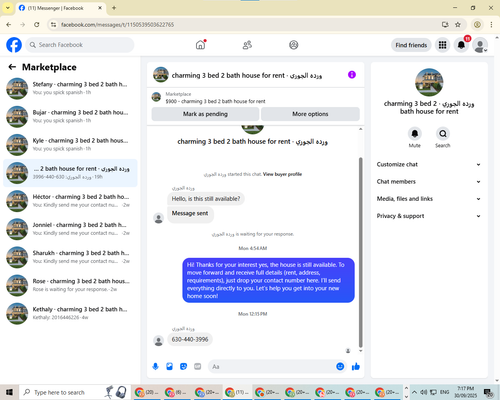Open the Menu grid icon
500x400 pixels.
tap(442, 45)
